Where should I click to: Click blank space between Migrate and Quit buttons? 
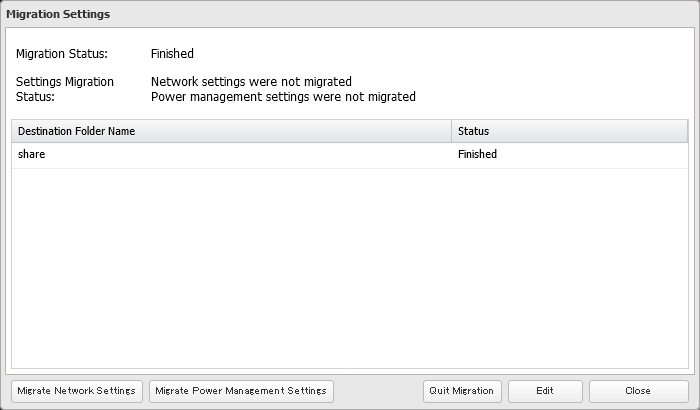click(x=378, y=391)
